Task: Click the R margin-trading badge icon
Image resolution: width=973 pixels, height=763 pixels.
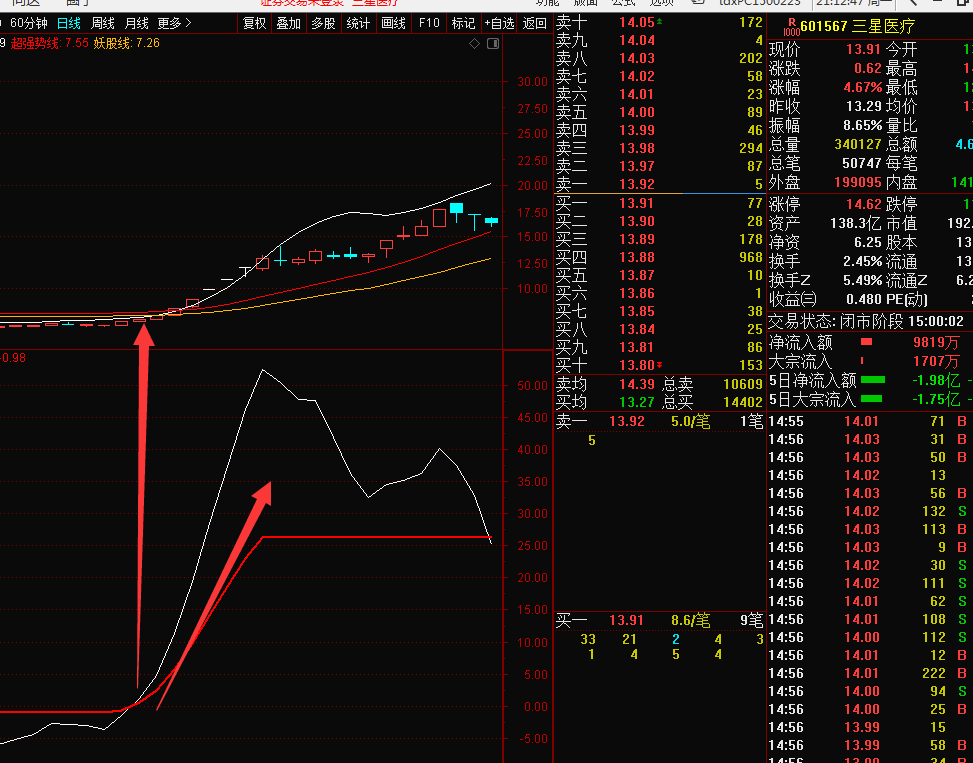Action: 791,26
